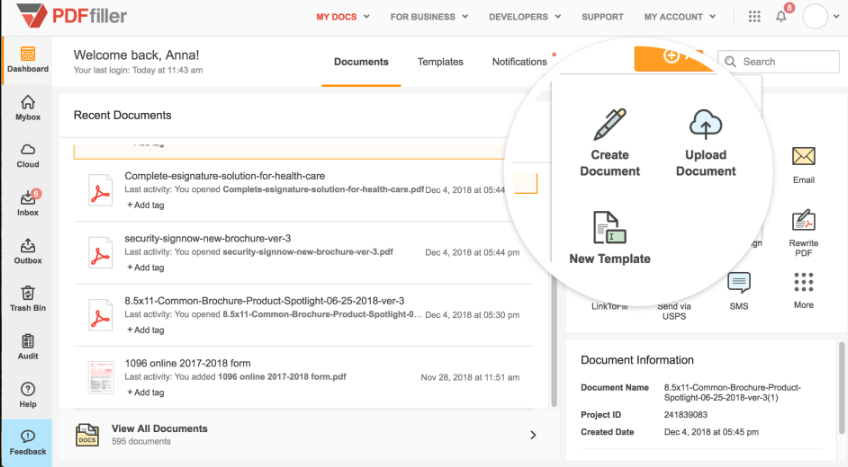Select Created Date Dec 4, 2018 value
Screen dimensions: 848x467
(711, 432)
